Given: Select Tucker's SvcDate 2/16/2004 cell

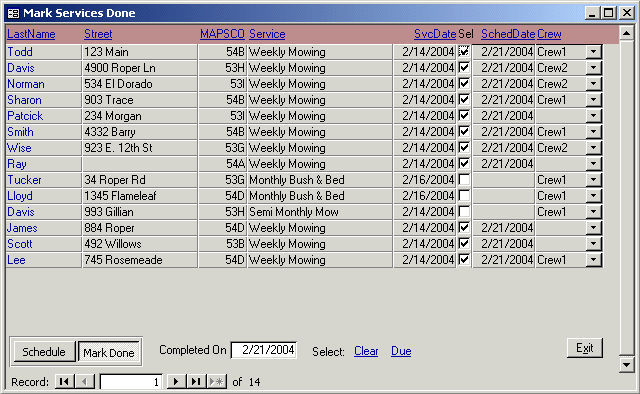Looking at the screenshot, I should 424,180.
